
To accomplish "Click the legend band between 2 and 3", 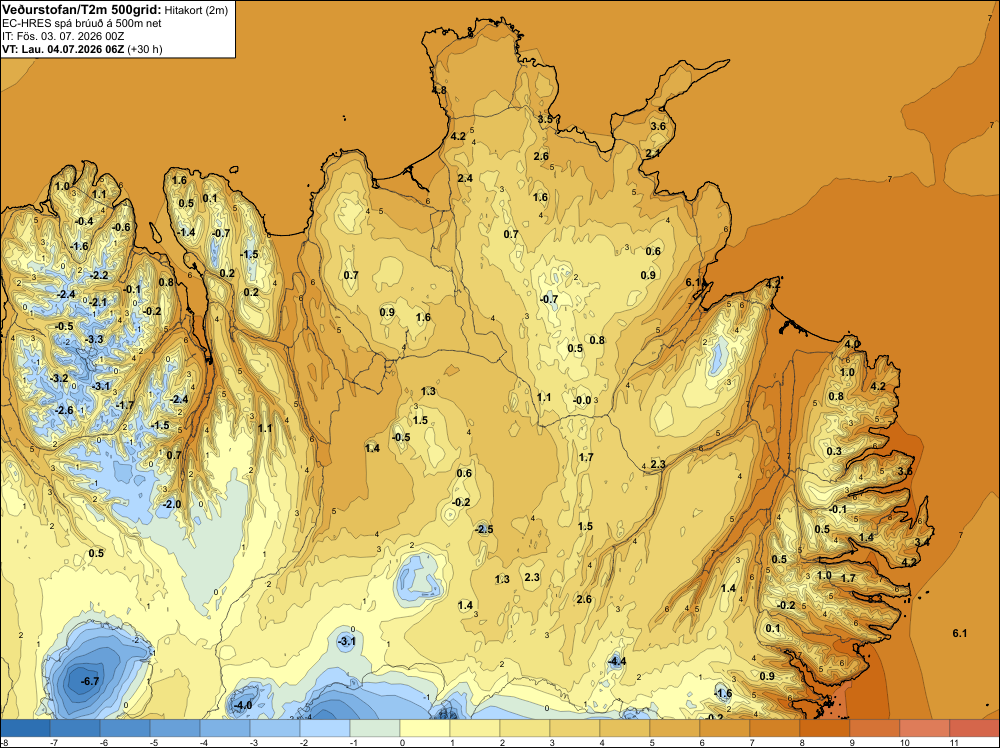I will 525,728.
